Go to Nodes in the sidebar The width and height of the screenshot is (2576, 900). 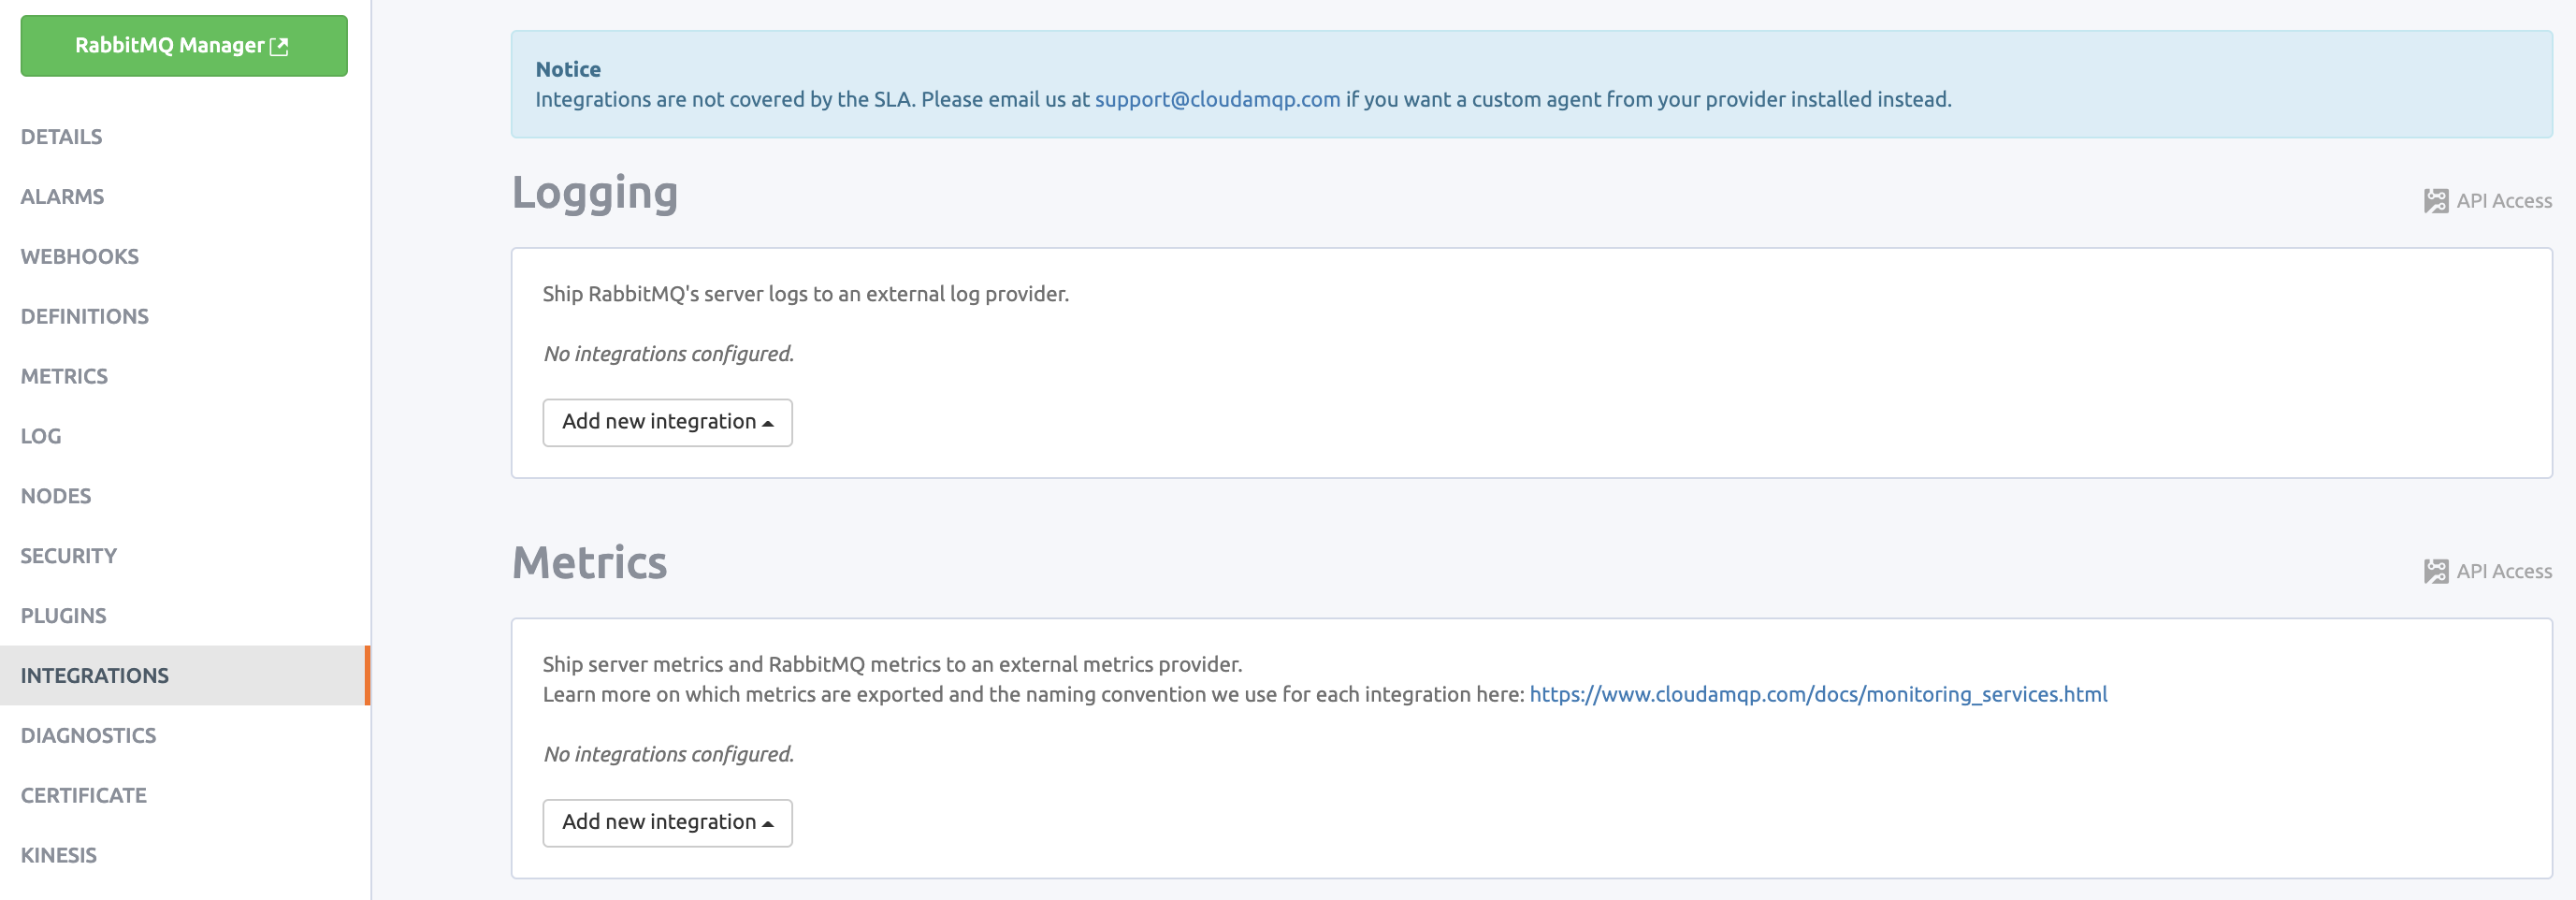pyautogui.click(x=56, y=497)
